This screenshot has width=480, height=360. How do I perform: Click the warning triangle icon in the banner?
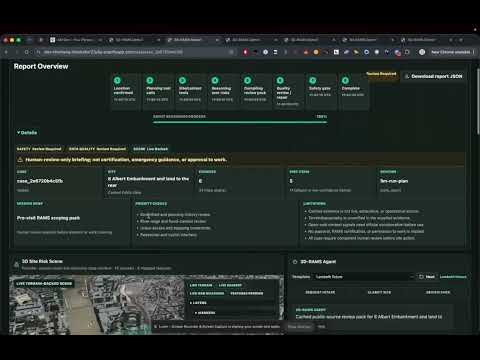click(20, 160)
